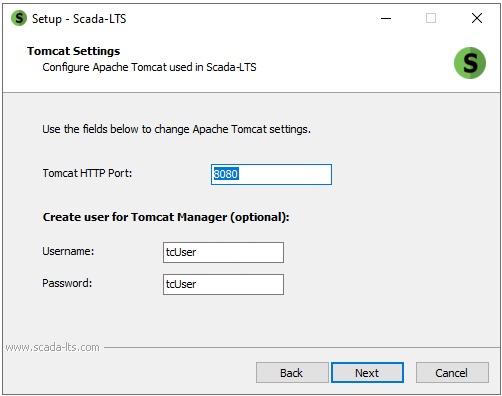Image resolution: width=502 pixels, height=396 pixels.
Task: Continue installation with Next button
Action: [367, 373]
